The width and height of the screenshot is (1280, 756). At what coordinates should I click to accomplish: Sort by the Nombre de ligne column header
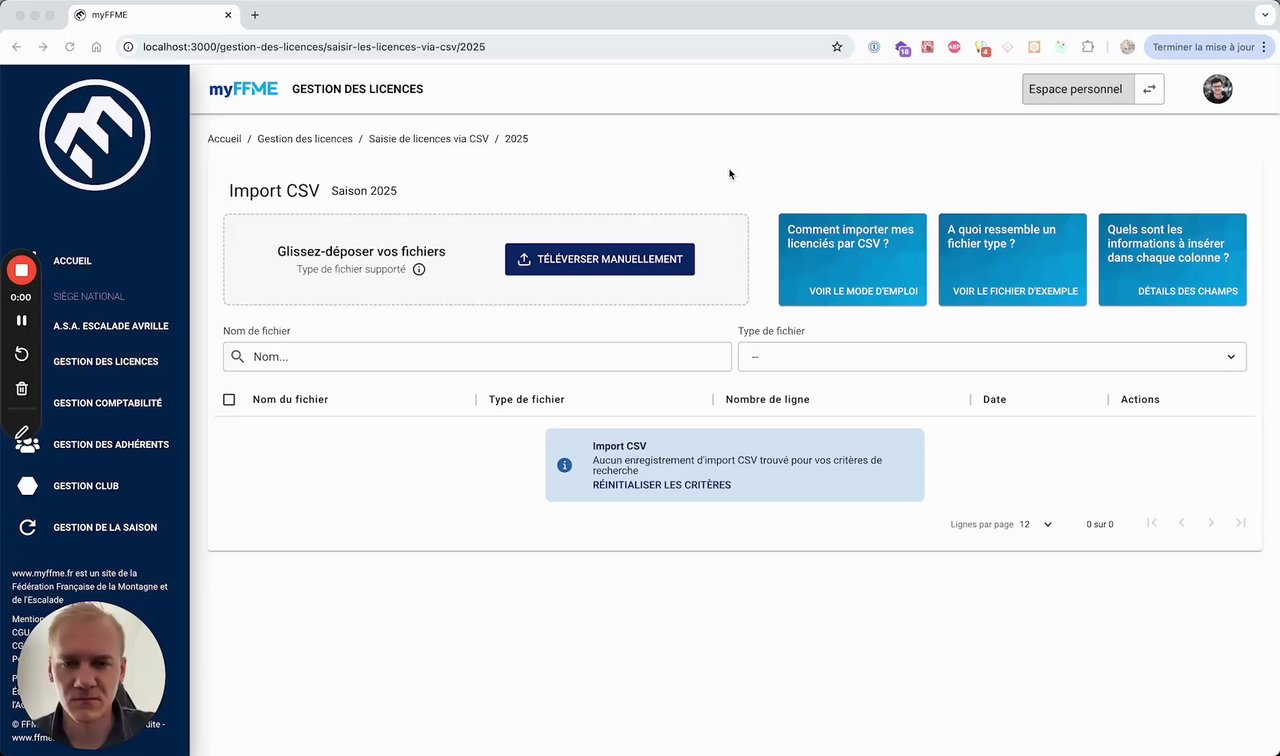coord(768,399)
